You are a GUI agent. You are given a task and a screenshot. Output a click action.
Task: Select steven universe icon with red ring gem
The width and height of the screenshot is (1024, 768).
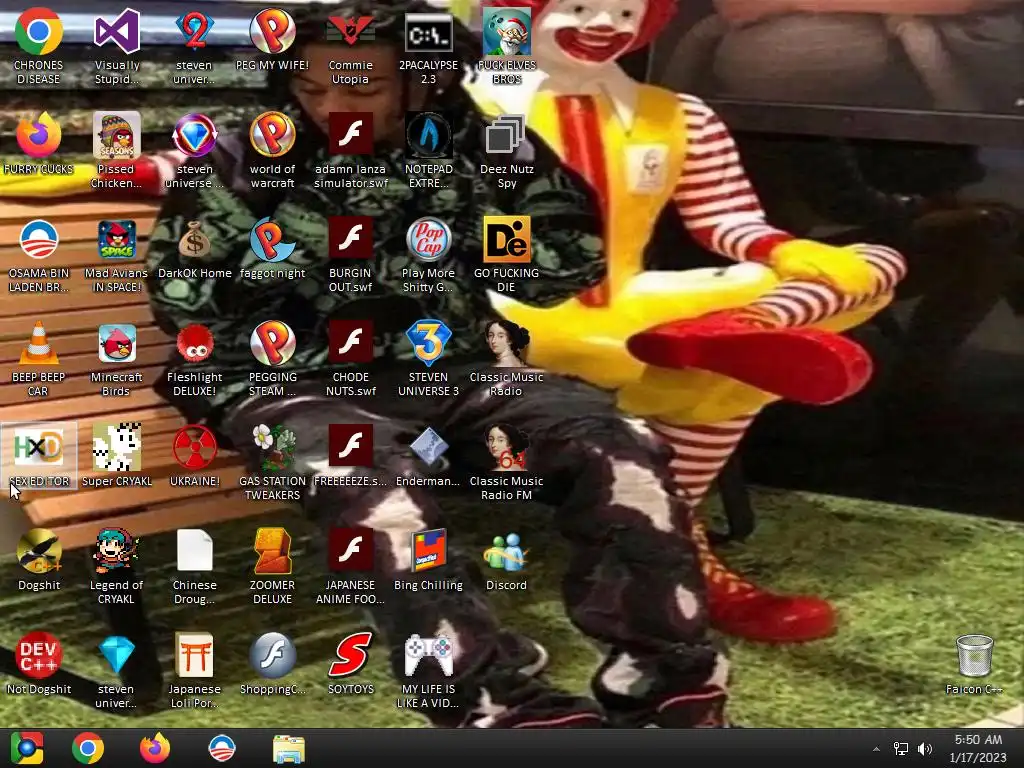pyautogui.click(x=195, y=135)
